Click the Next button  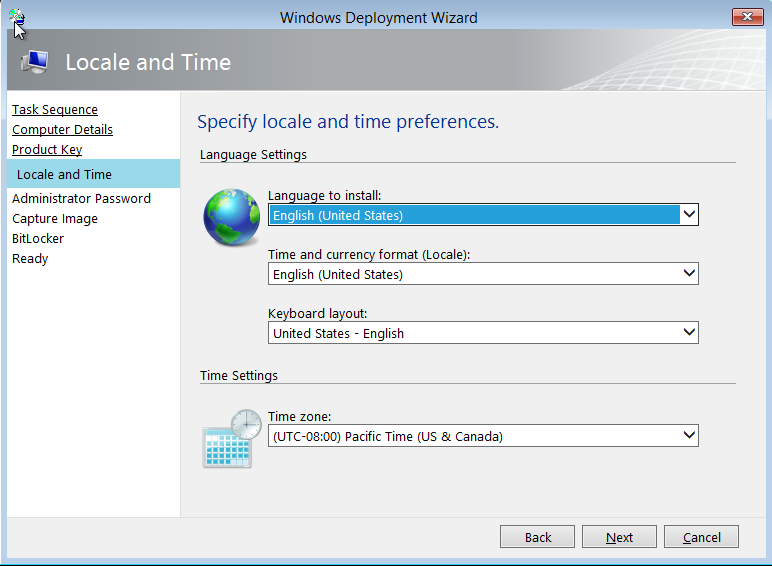click(x=619, y=537)
